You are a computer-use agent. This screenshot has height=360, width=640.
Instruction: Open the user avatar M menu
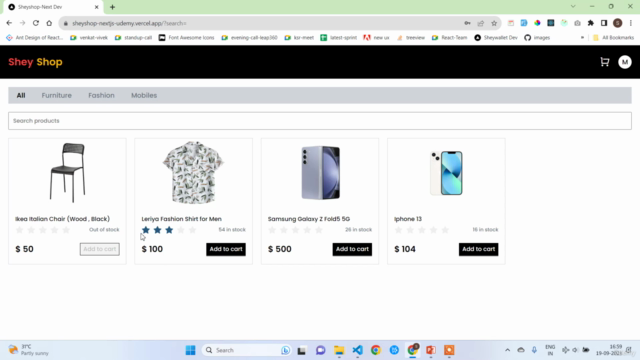click(624, 62)
